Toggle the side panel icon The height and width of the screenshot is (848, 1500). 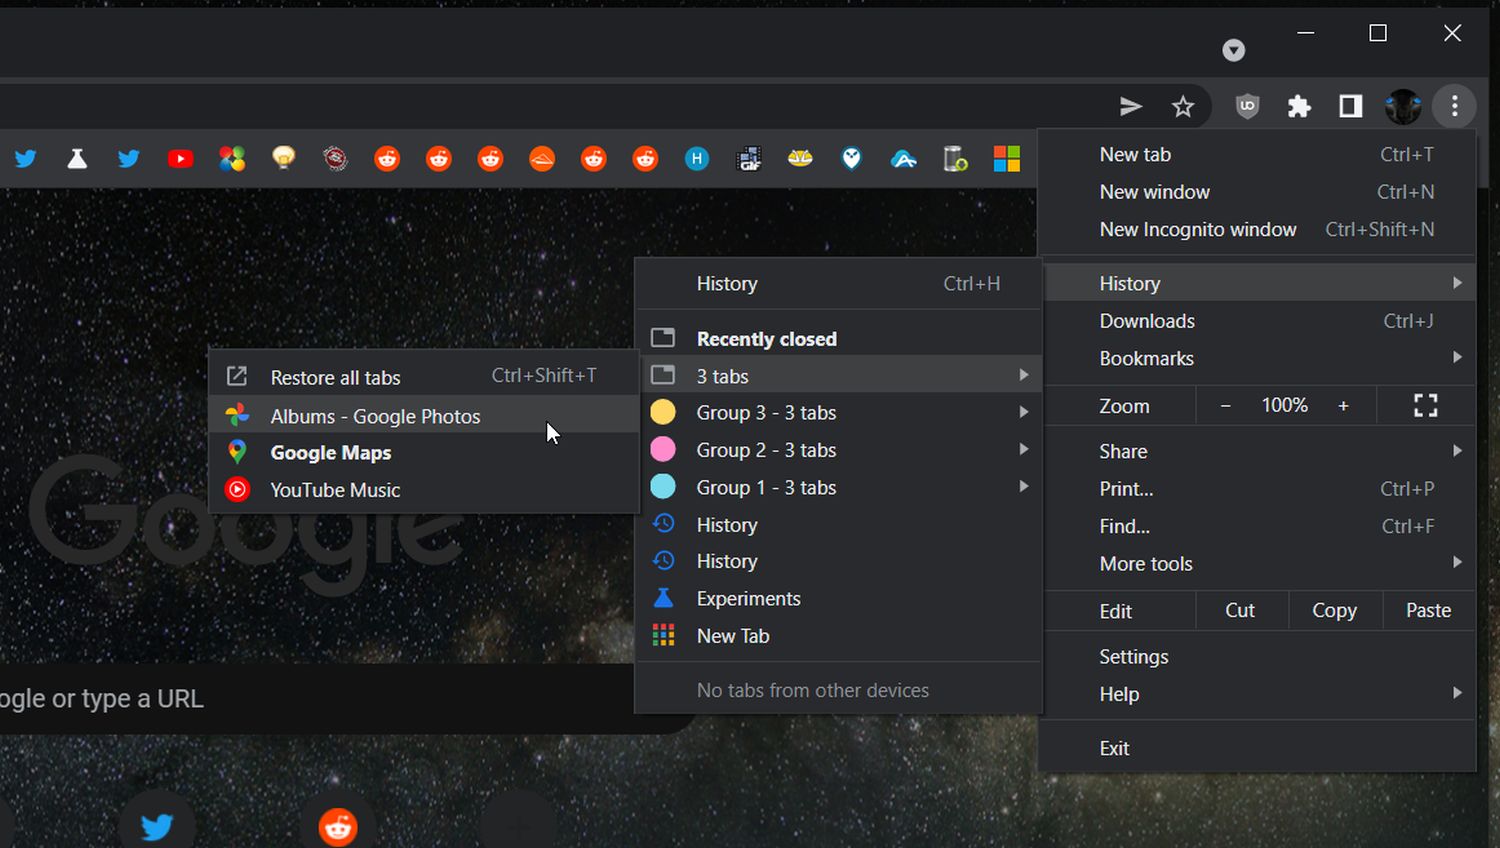pyautogui.click(x=1351, y=106)
